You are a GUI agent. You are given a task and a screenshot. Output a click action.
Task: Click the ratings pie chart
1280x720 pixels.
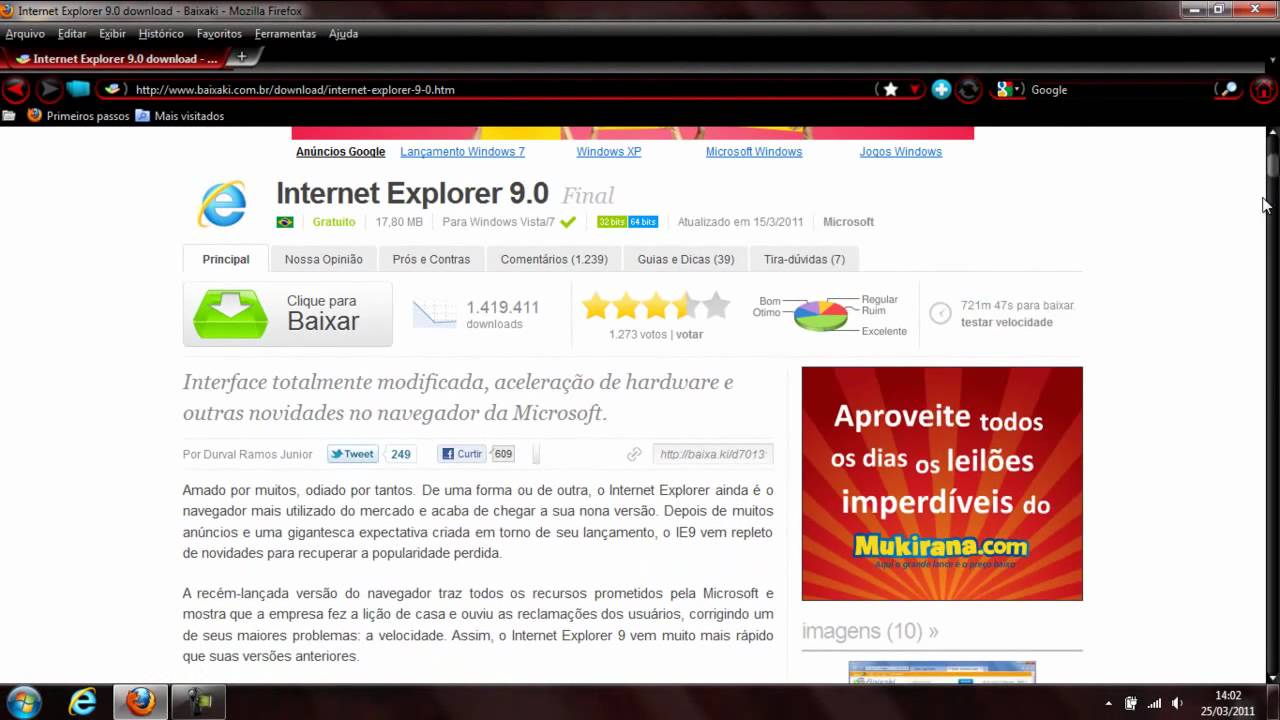point(820,315)
